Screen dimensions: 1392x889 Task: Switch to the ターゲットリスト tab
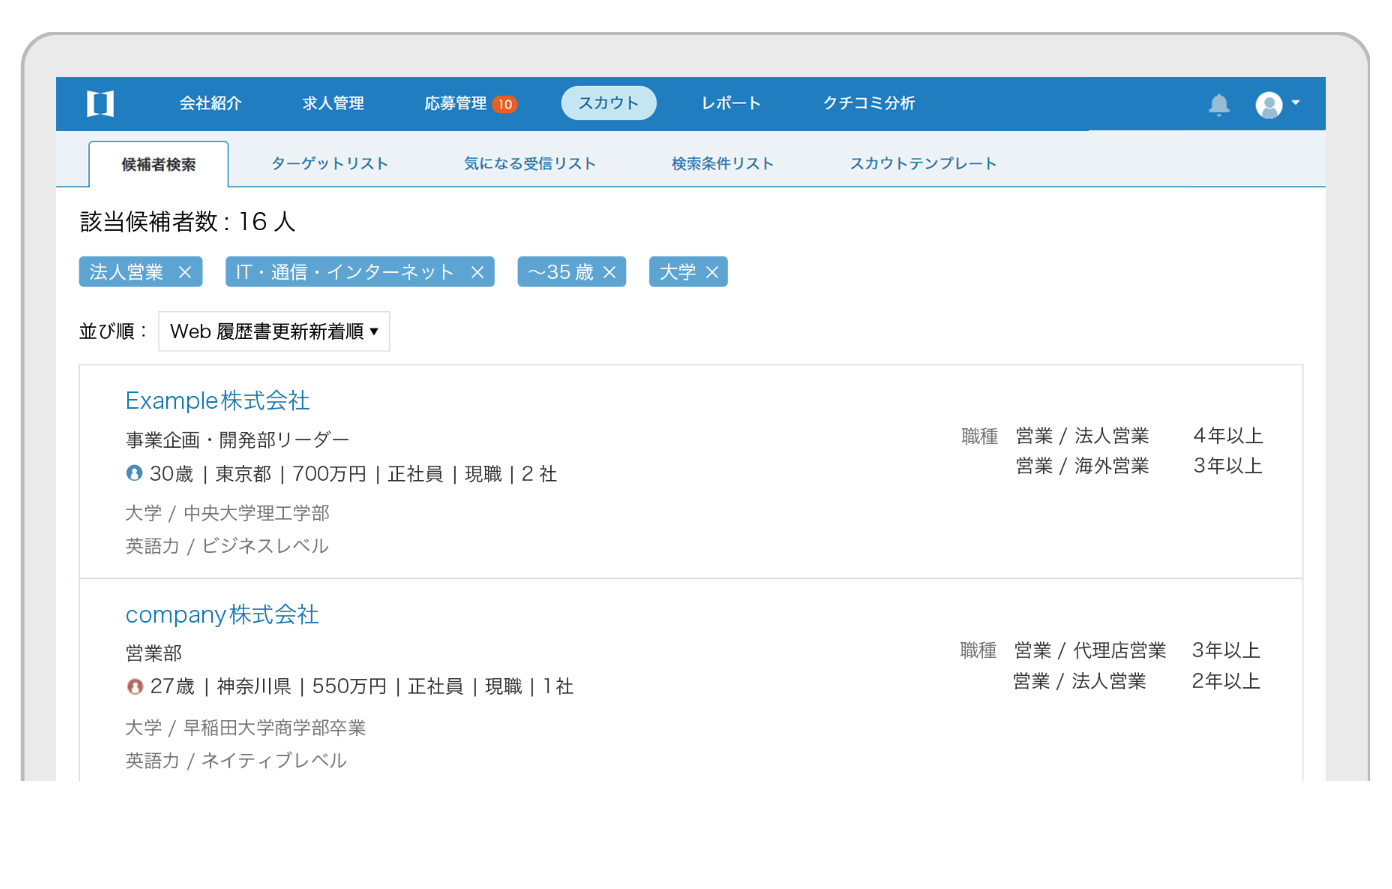click(329, 164)
